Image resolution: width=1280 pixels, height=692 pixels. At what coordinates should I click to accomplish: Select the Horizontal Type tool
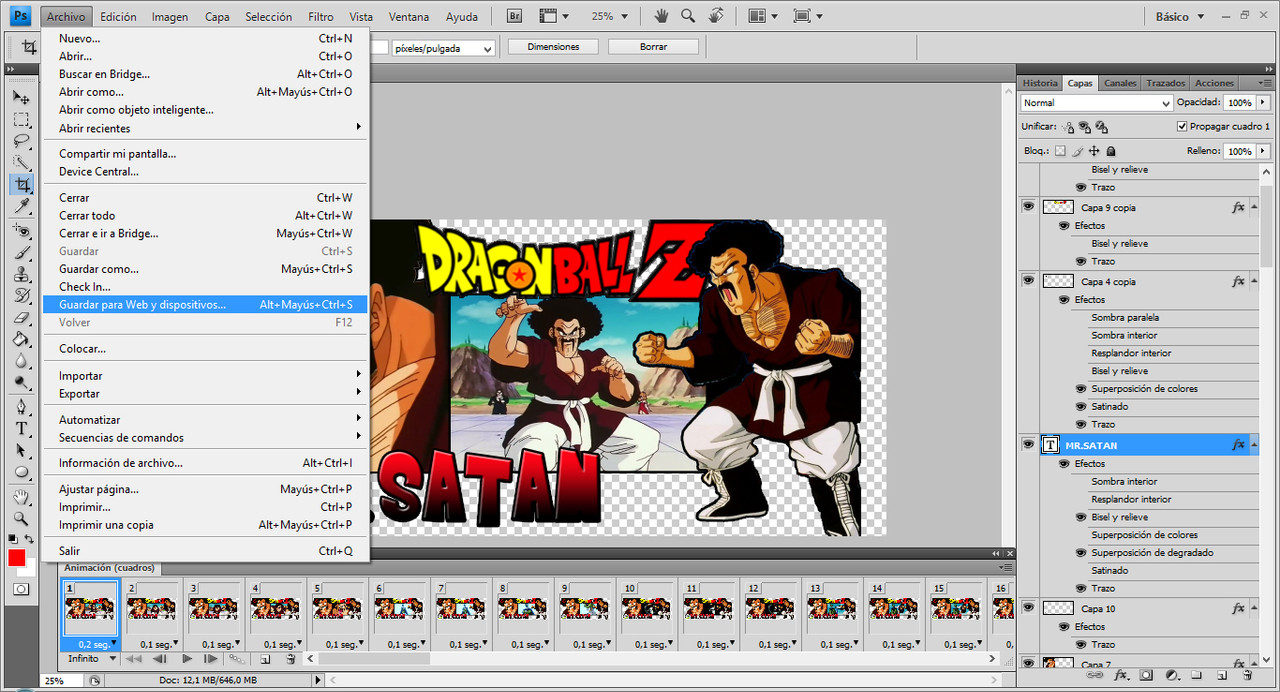coord(21,428)
